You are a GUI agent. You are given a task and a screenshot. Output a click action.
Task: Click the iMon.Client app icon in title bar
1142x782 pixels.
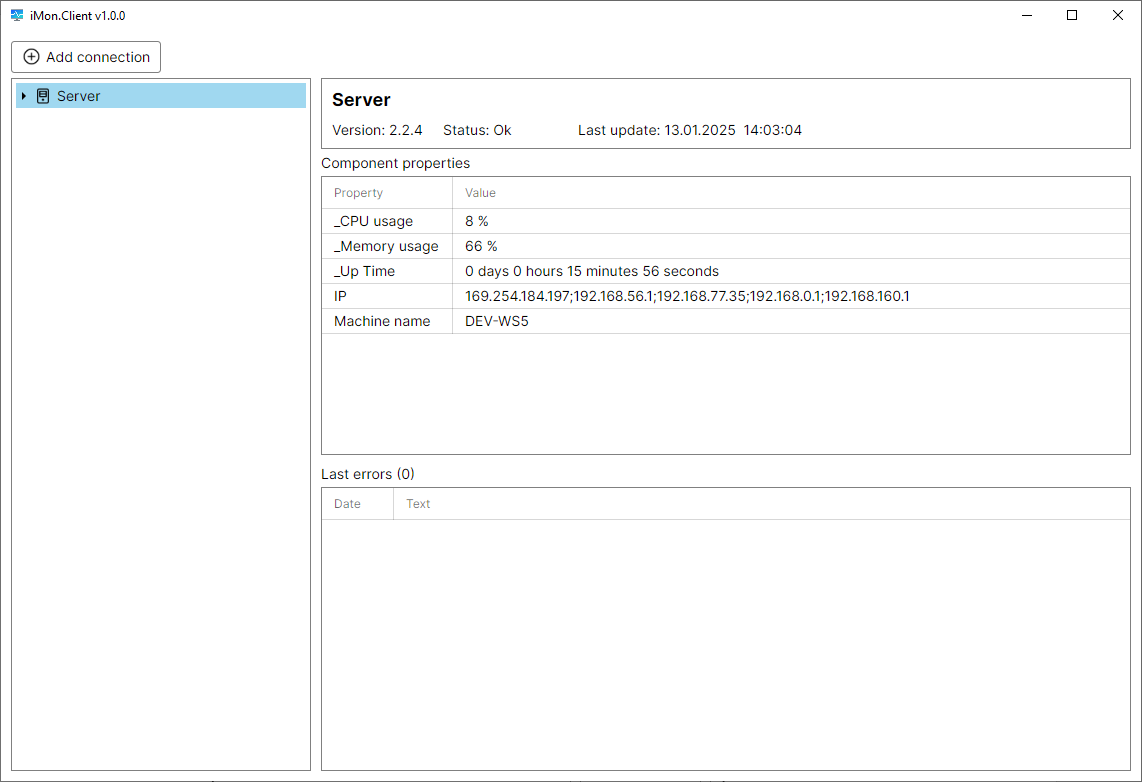pos(17,15)
